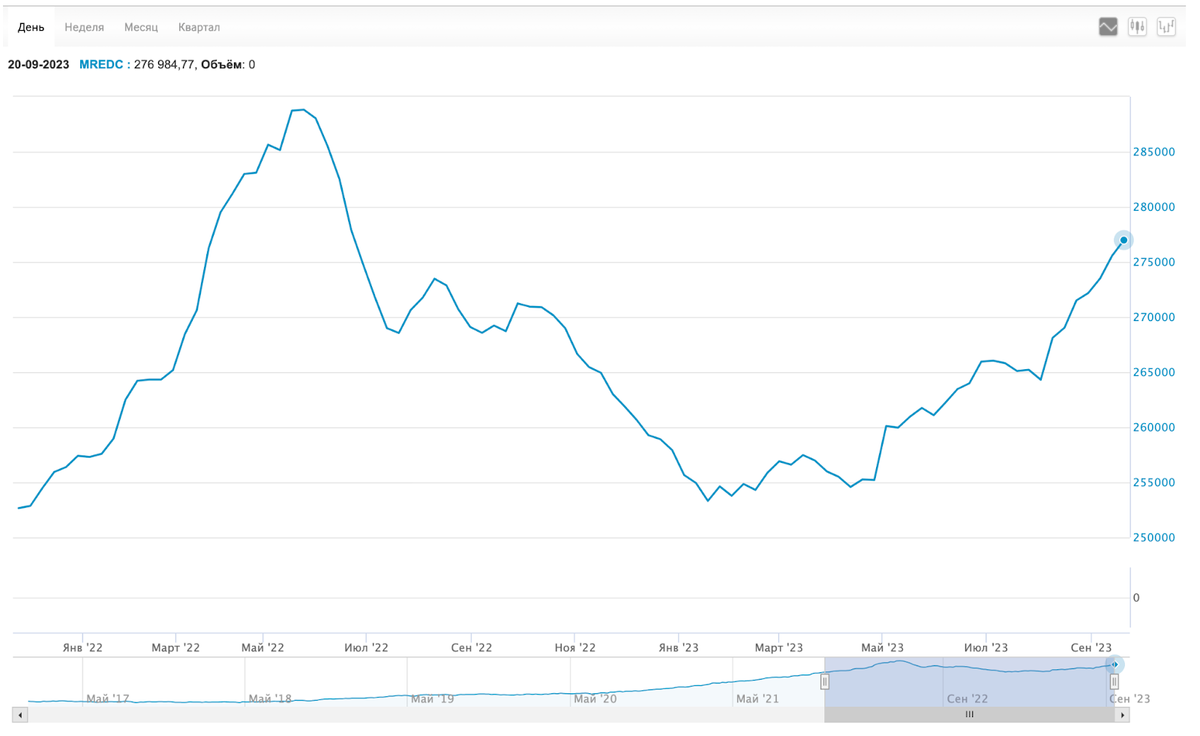Click the scrollbar right arrow button
Image resolution: width=1200 pixels, height=736 pixels.
(x=1123, y=715)
